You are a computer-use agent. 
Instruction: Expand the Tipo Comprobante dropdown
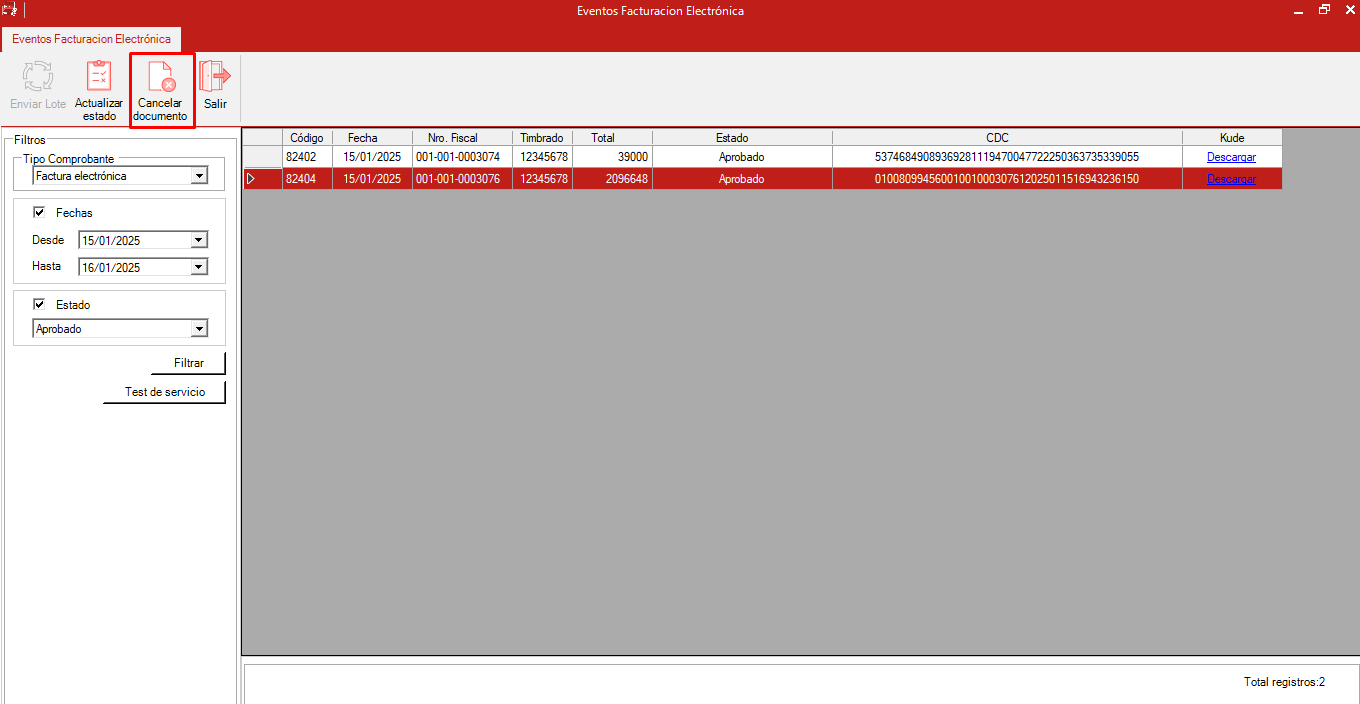[x=199, y=176]
